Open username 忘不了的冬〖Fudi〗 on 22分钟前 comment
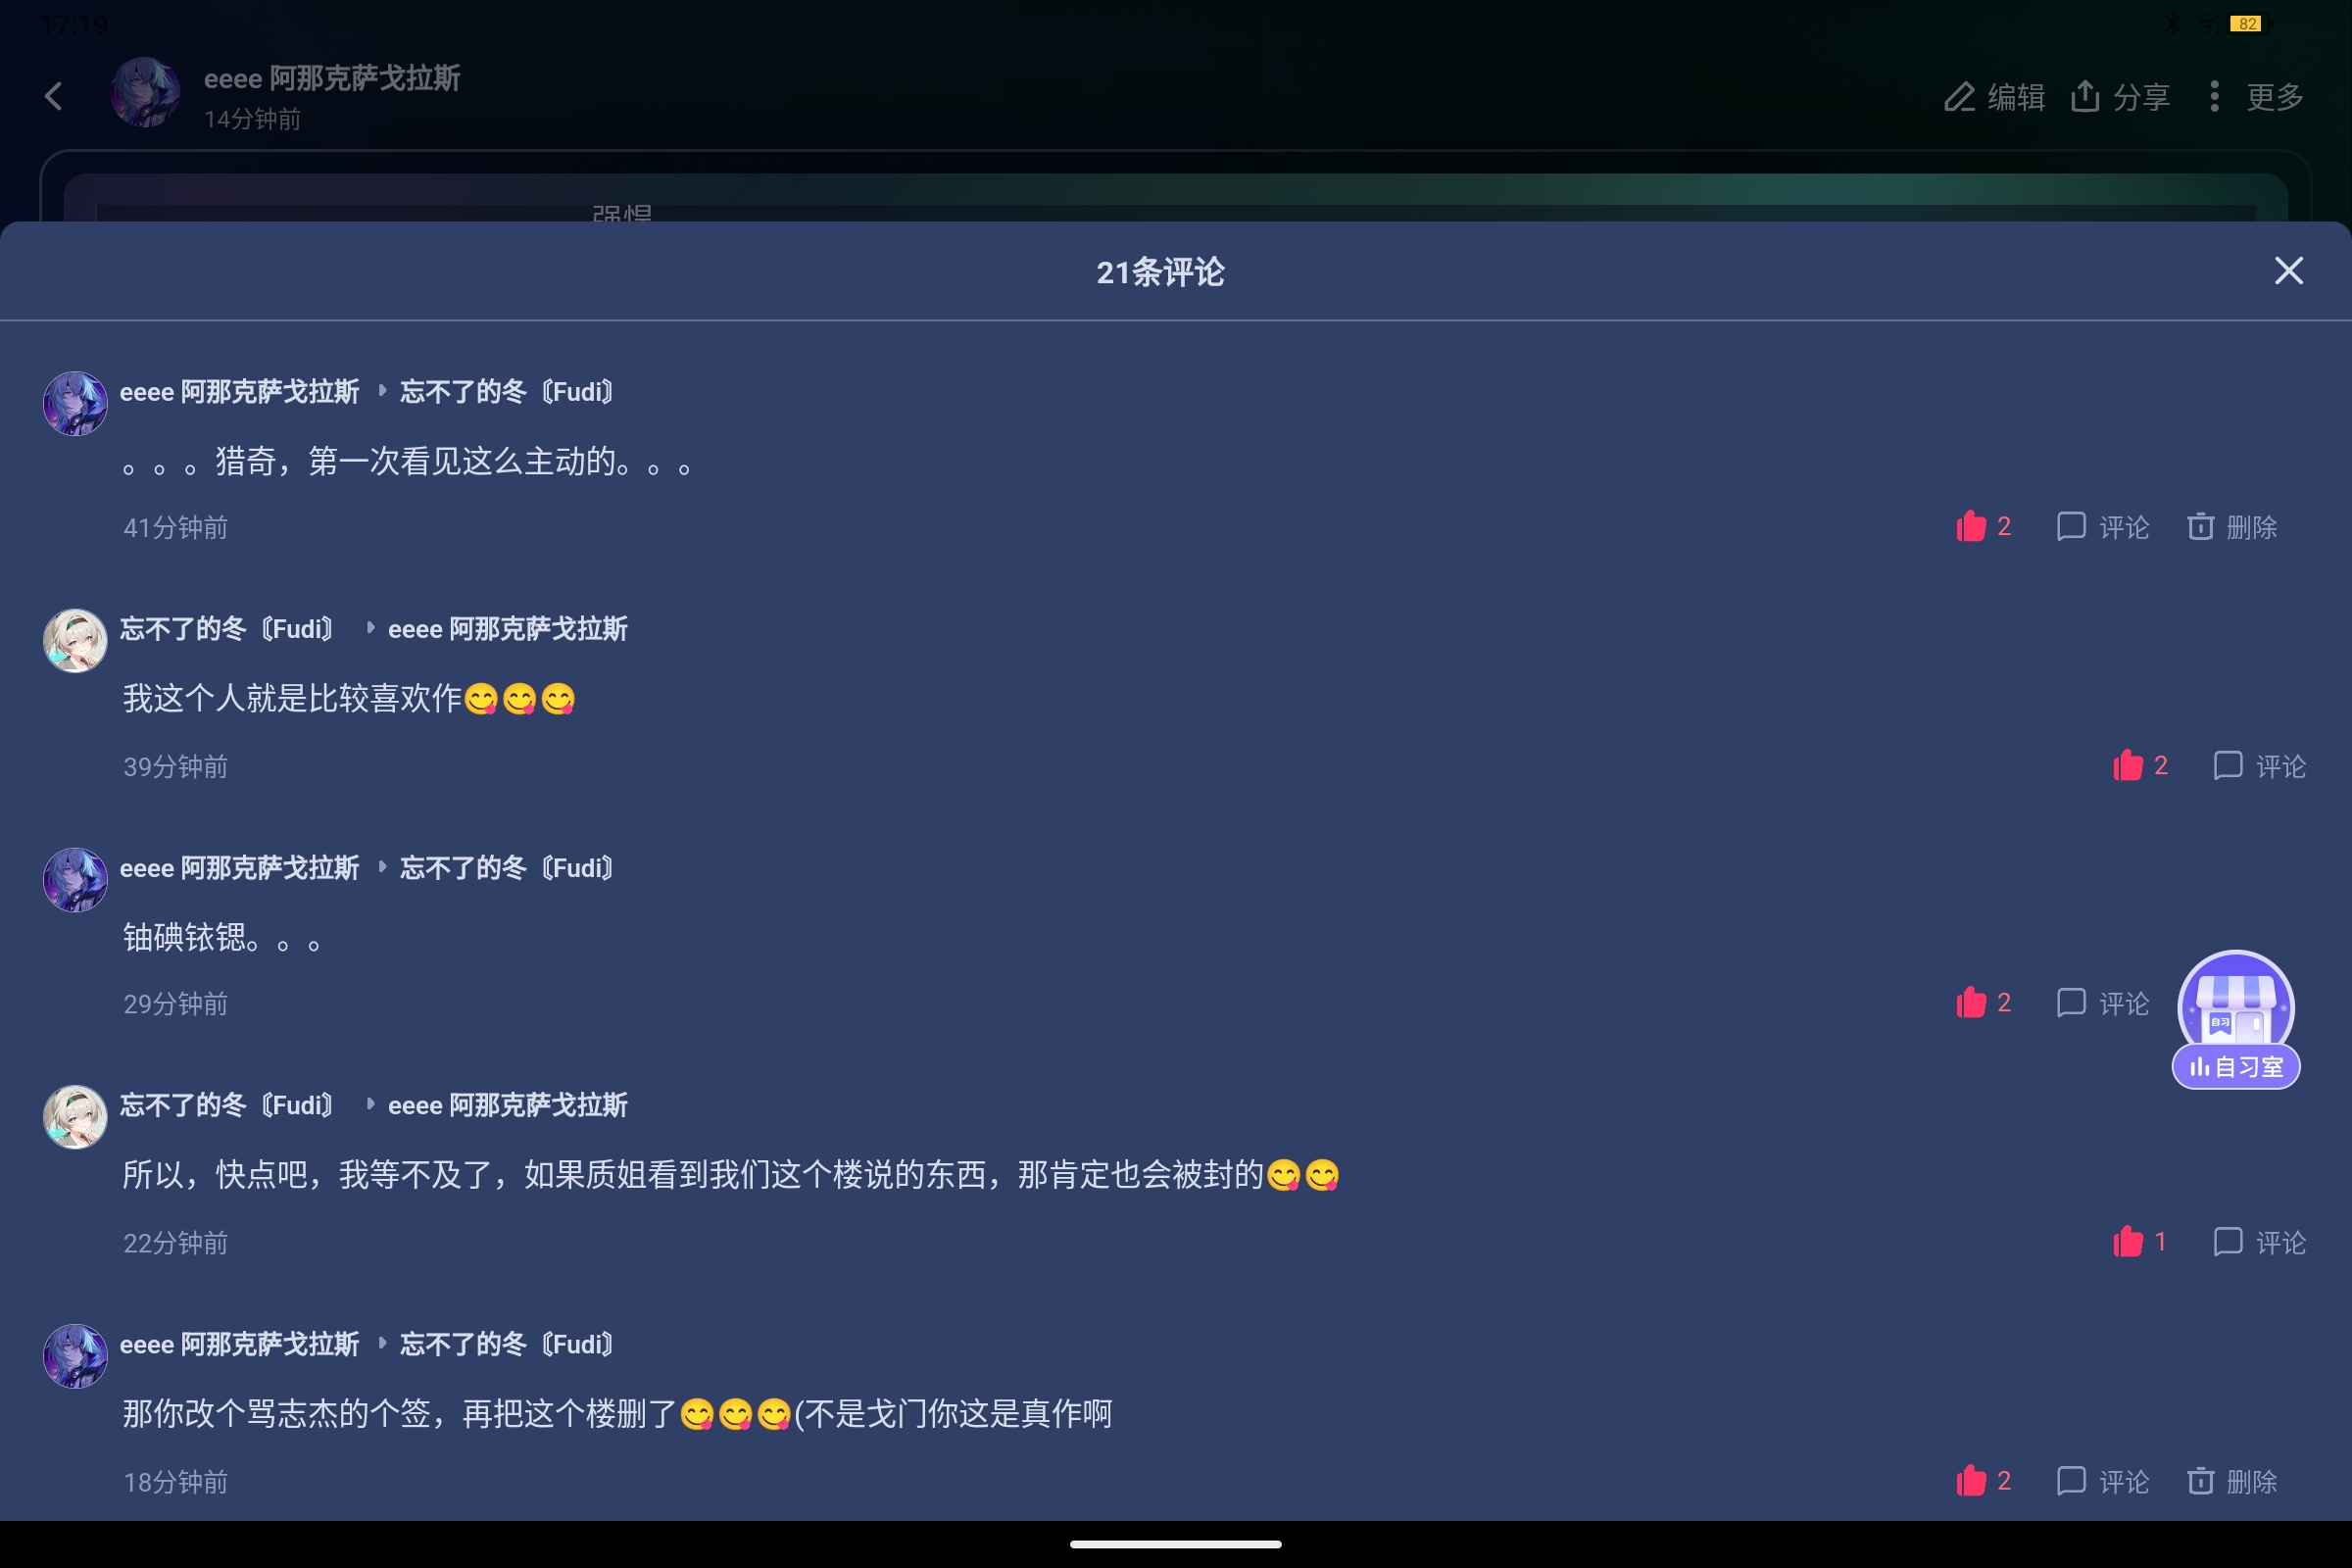2352x1568 pixels. (227, 1105)
